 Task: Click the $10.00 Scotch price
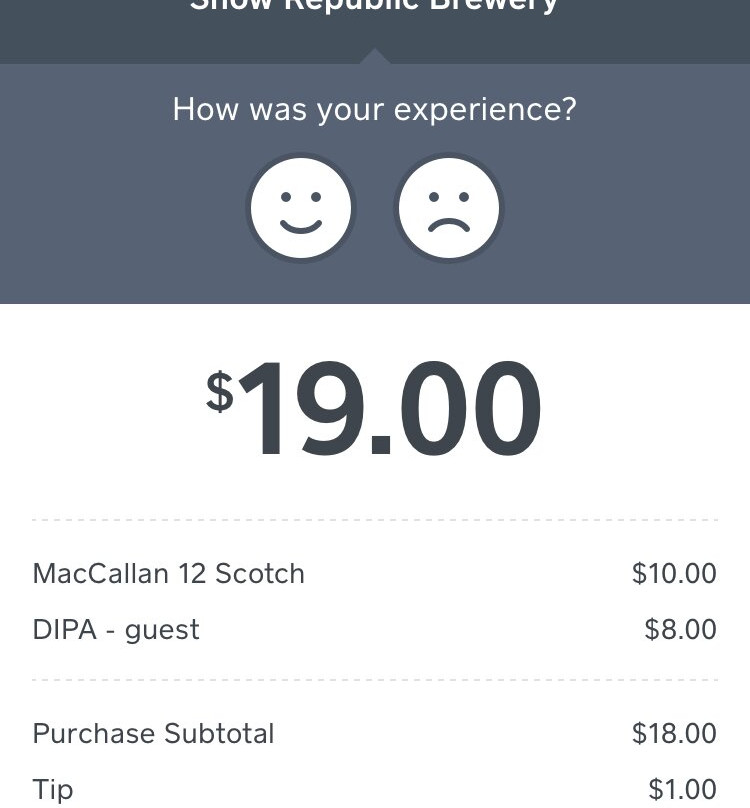point(674,574)
